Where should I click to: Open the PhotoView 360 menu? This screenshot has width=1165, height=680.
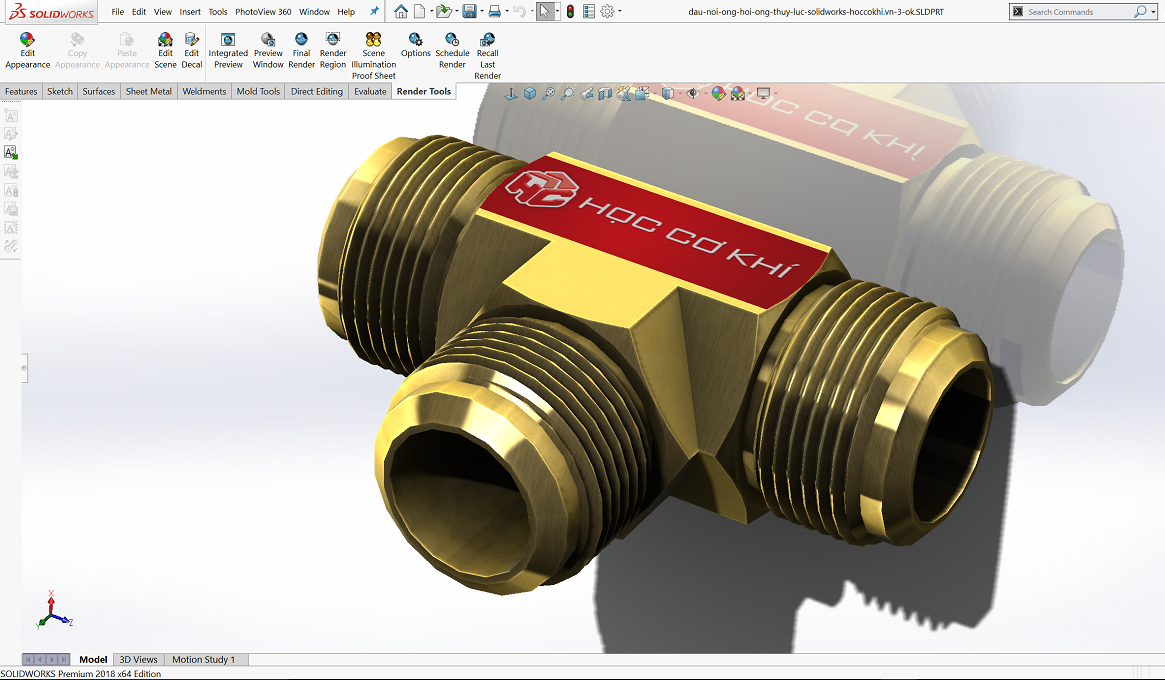[263, 12]
